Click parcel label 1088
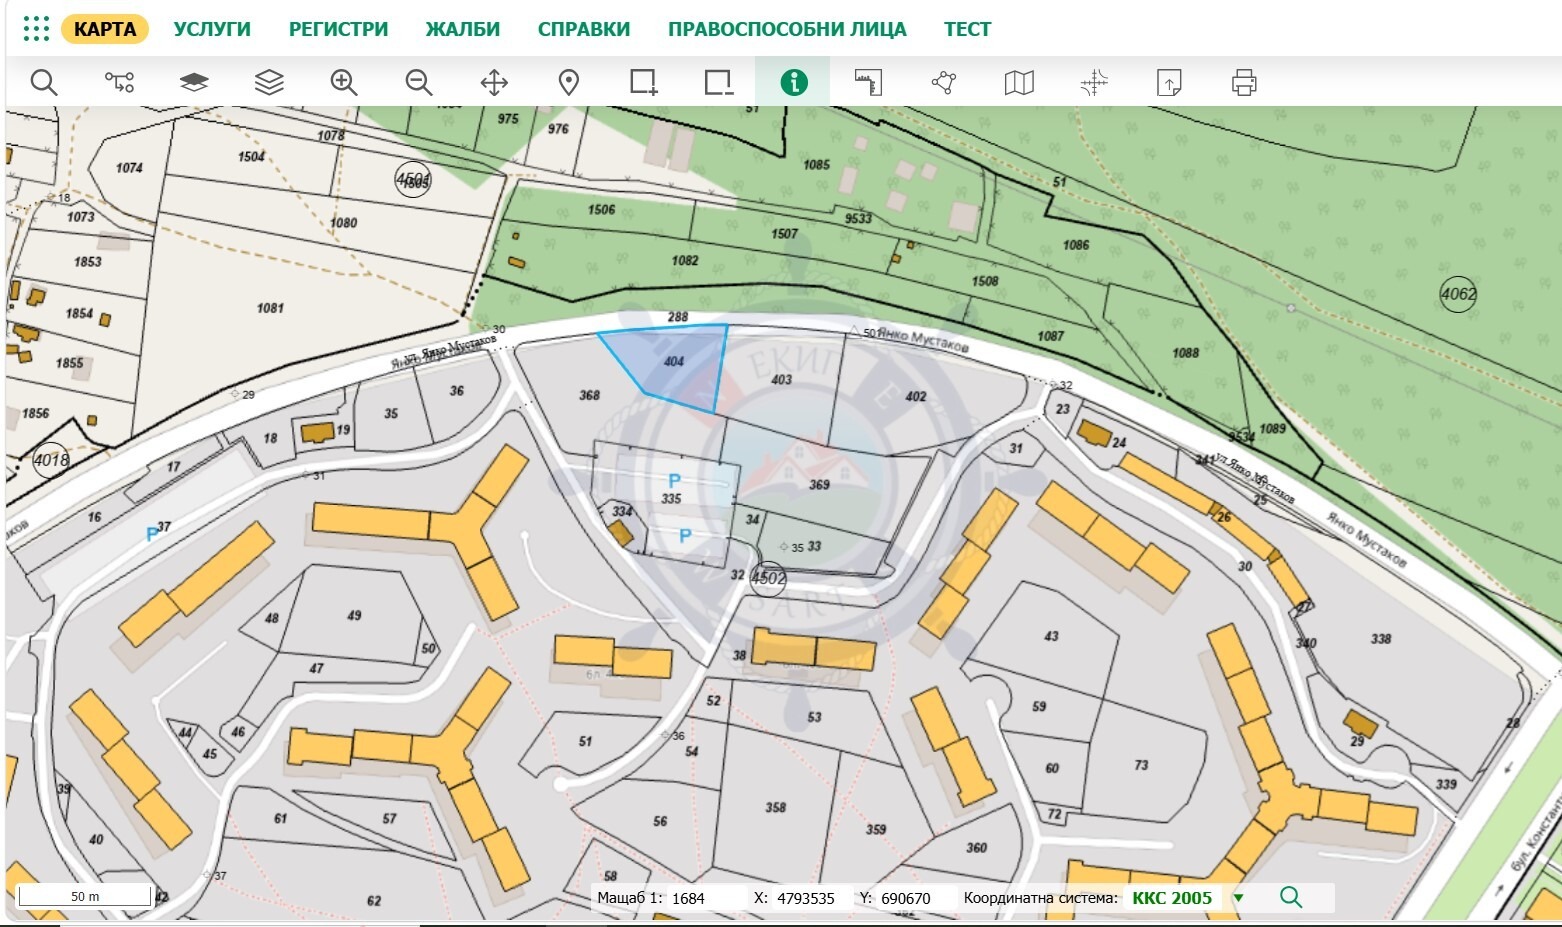This screenshot has width=1562, height=927. pyautogui.click(x=1186, y=352)
